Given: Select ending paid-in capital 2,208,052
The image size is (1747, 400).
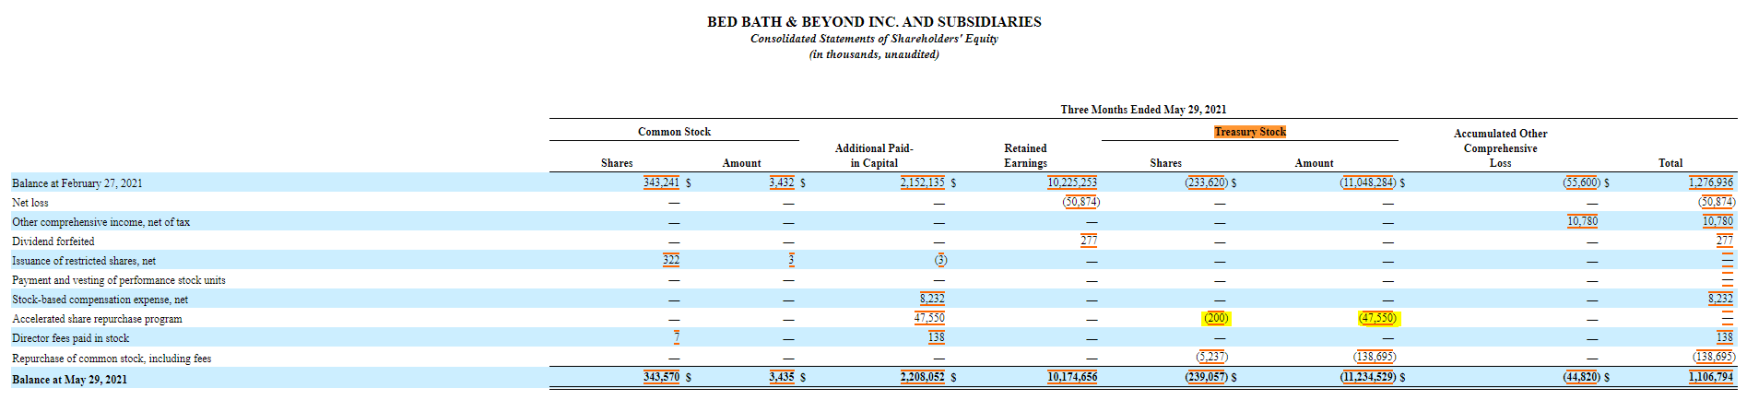Looking at the screenshot, I should 922,377.
